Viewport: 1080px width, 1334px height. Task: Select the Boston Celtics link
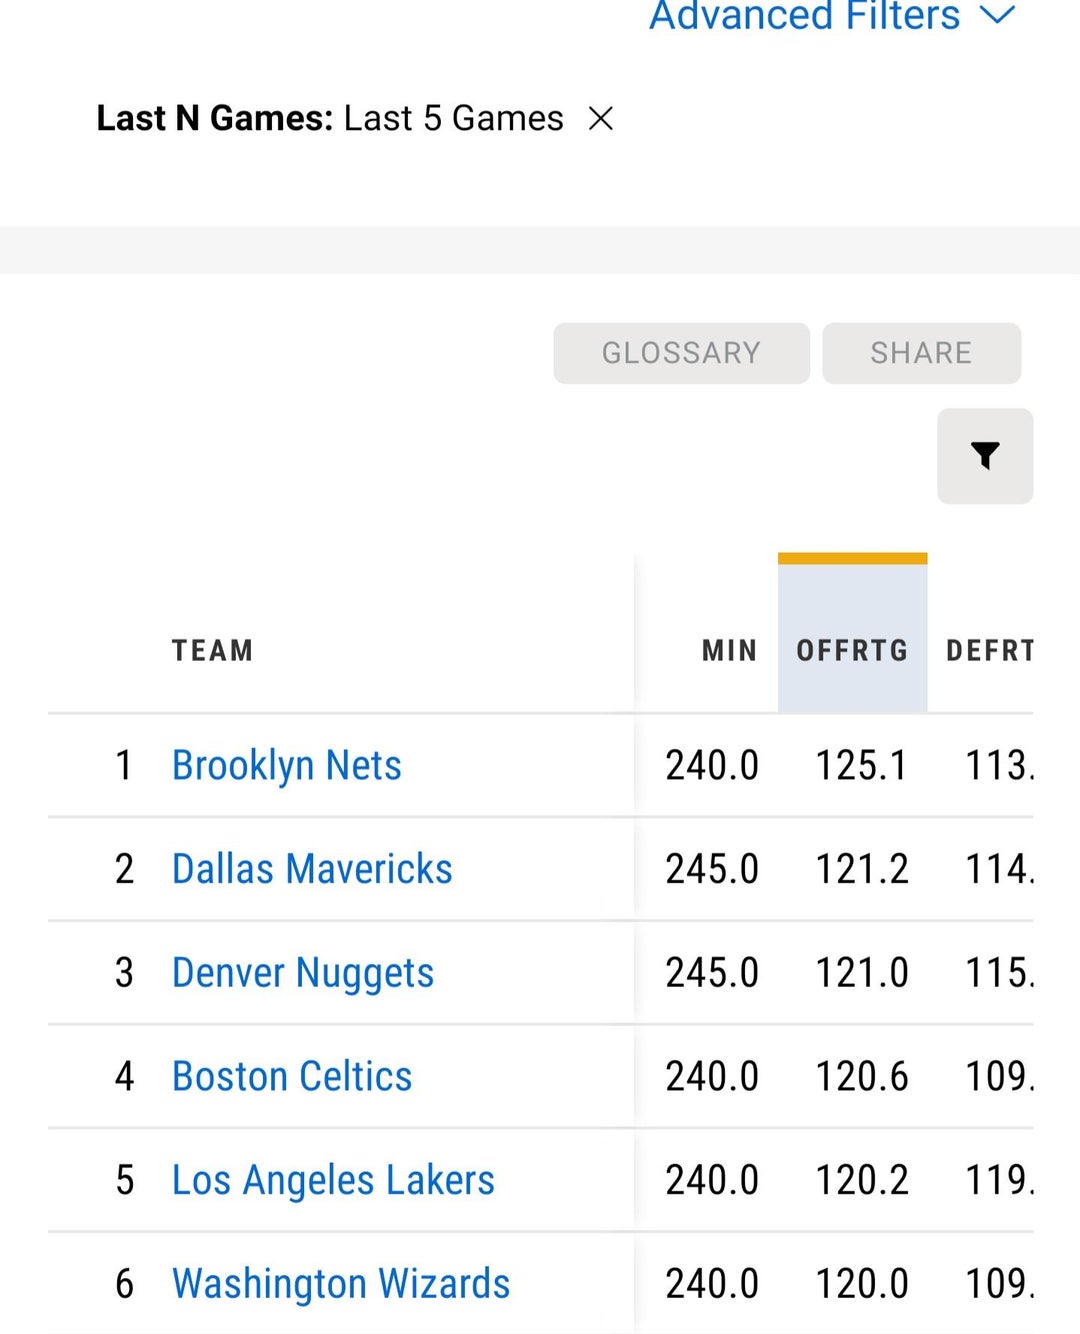(292, 1077)
